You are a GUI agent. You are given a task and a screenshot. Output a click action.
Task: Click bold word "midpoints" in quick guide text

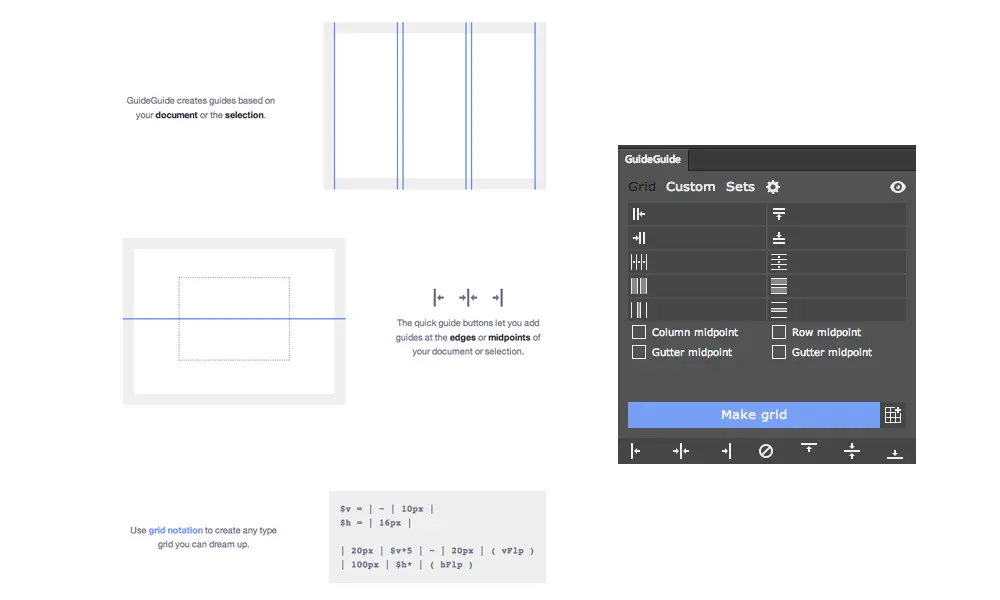(x=509, y=337)
